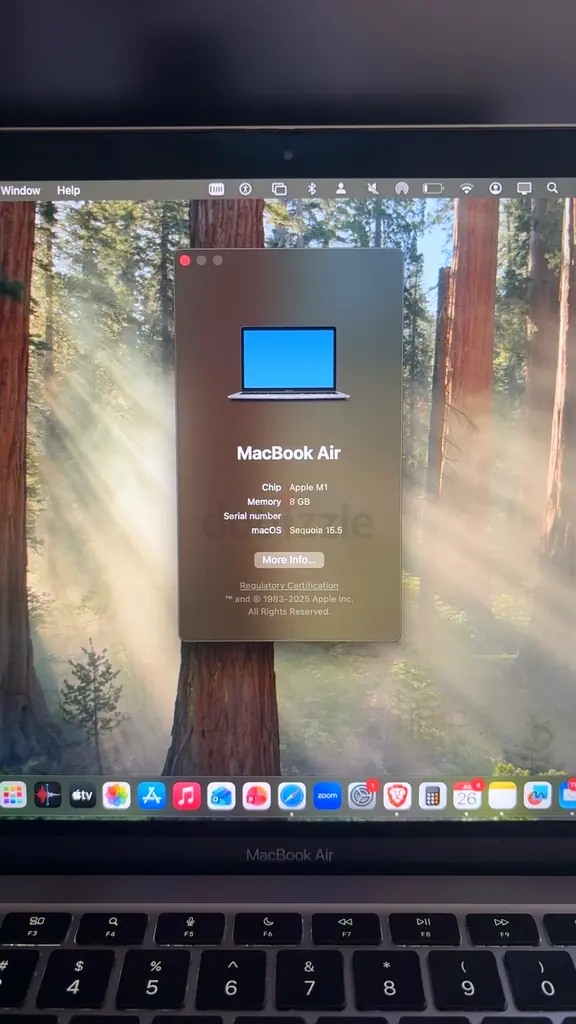
Task: Open the Accessibility shortcuts menu bar icon
Action: (246, 189)
